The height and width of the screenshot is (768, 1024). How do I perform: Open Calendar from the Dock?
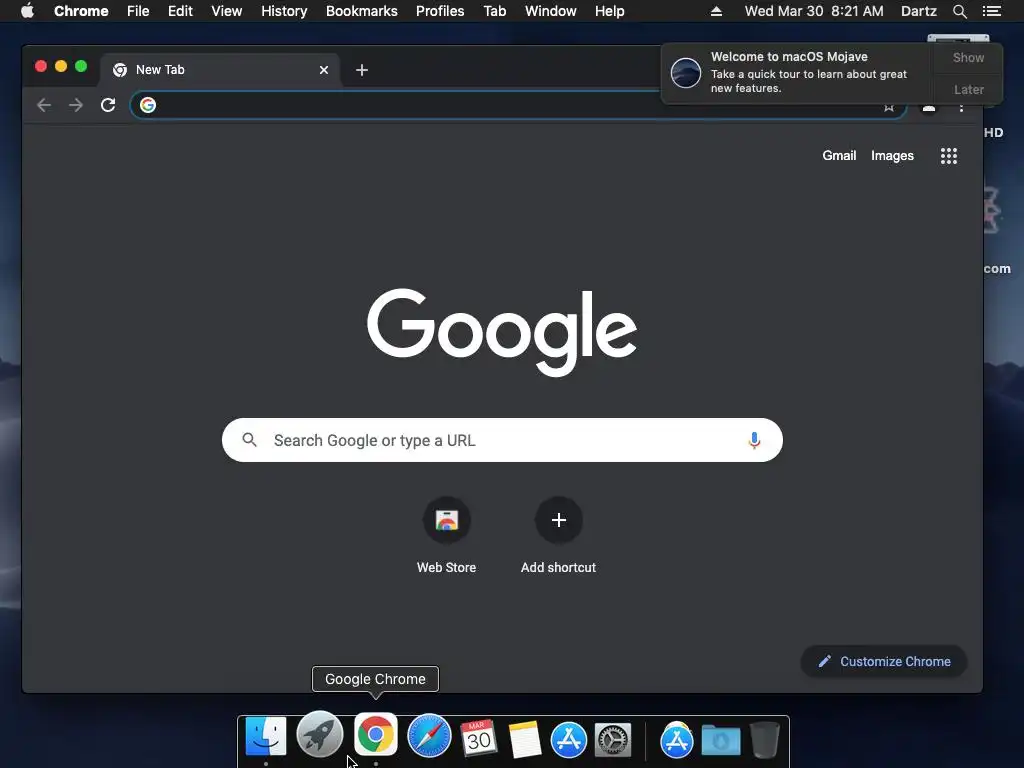click(479, 738)
